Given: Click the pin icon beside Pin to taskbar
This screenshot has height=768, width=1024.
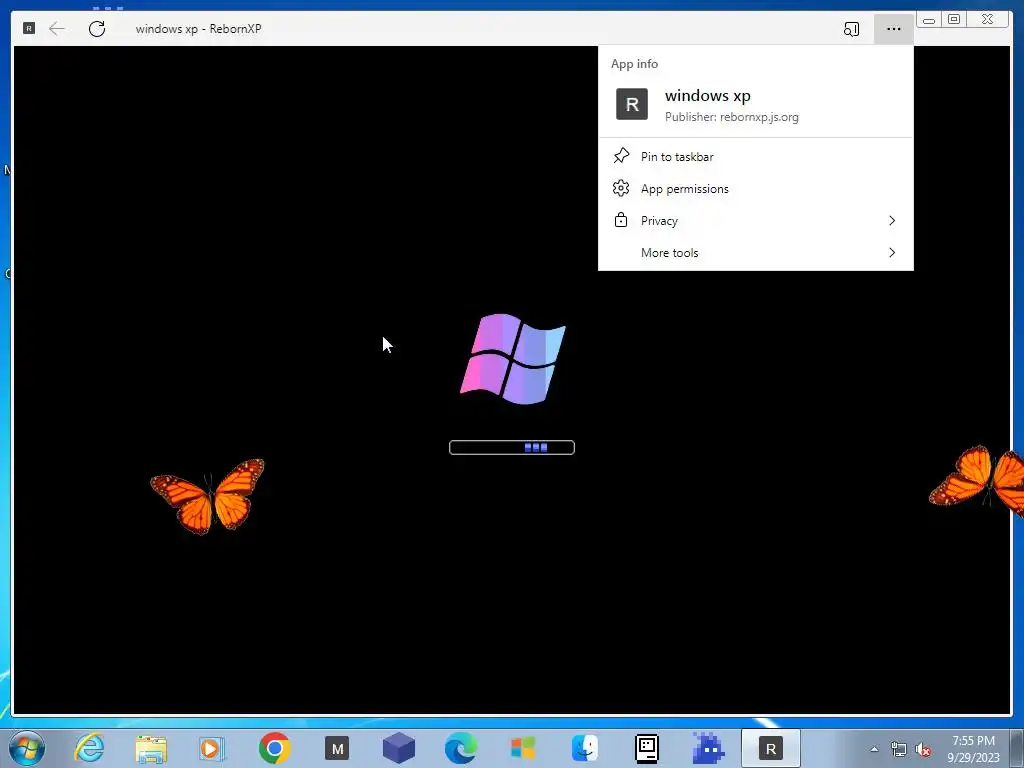Looking at the screenshot, I should pyautogui.click(x=621, y=156).
